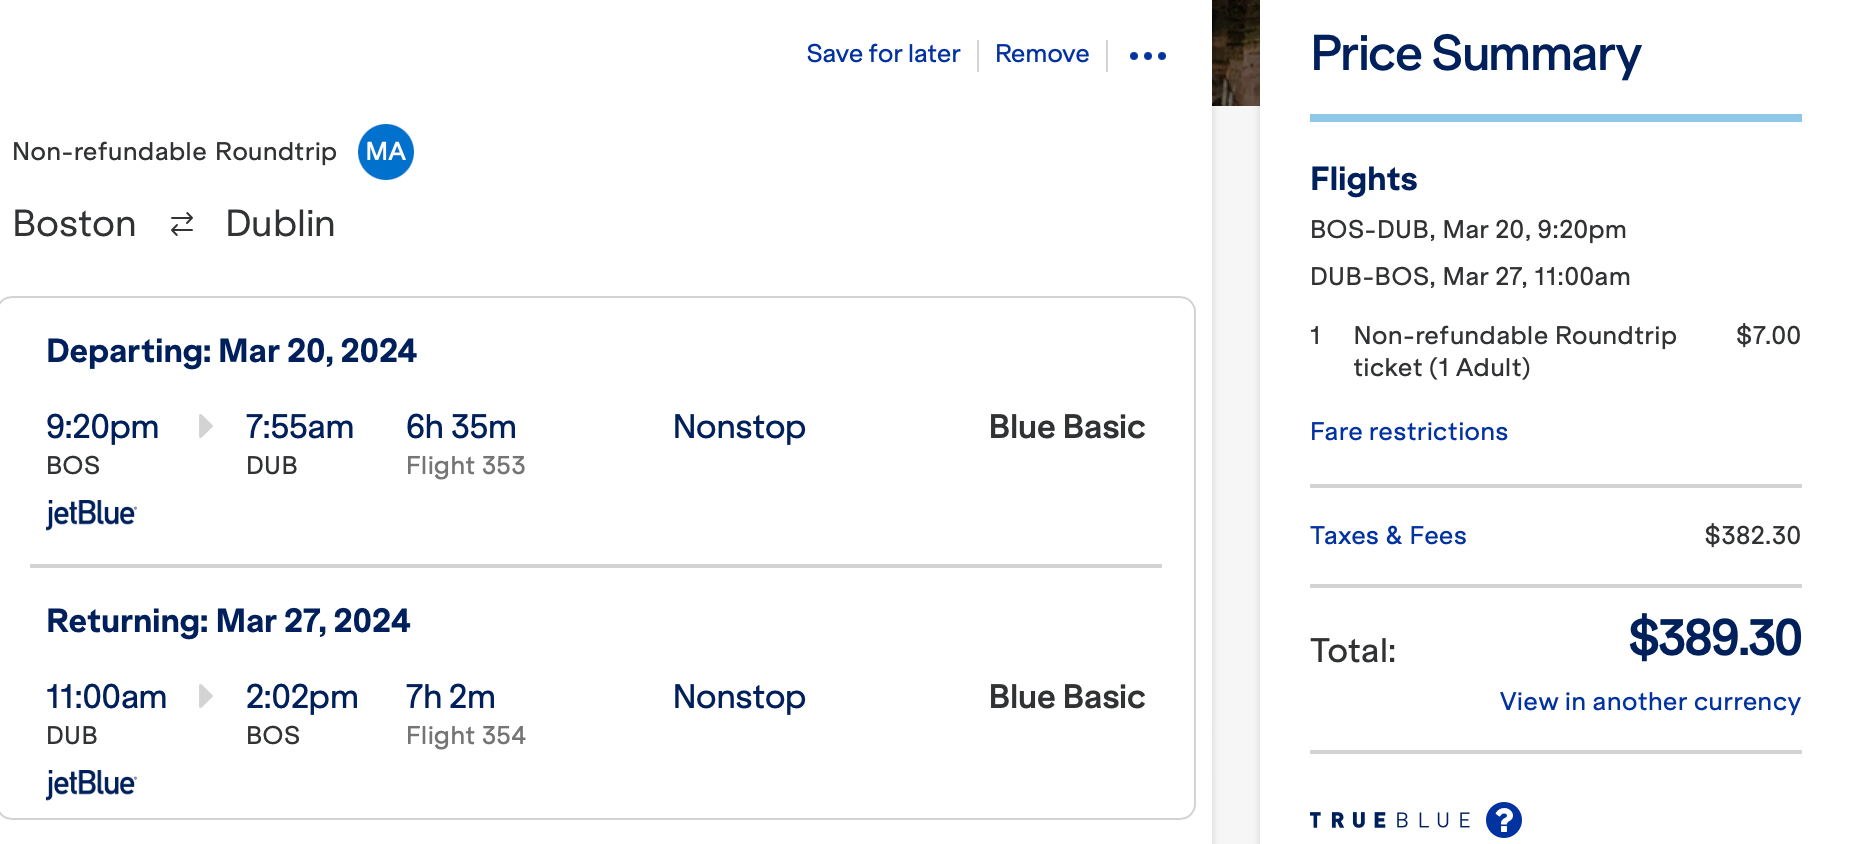Image resolution: width=1852 pixels, height=844 pixels.
Task: Click the TrueBlue logo text
Action: (1390, 821)
